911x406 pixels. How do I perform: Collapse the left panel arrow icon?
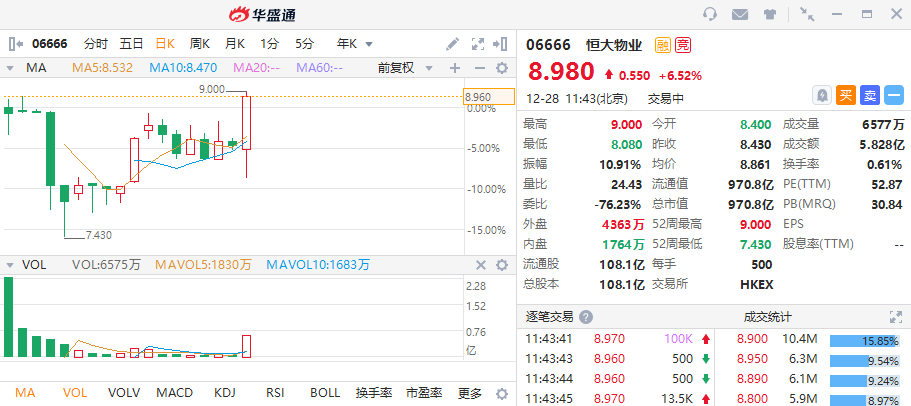16,44
